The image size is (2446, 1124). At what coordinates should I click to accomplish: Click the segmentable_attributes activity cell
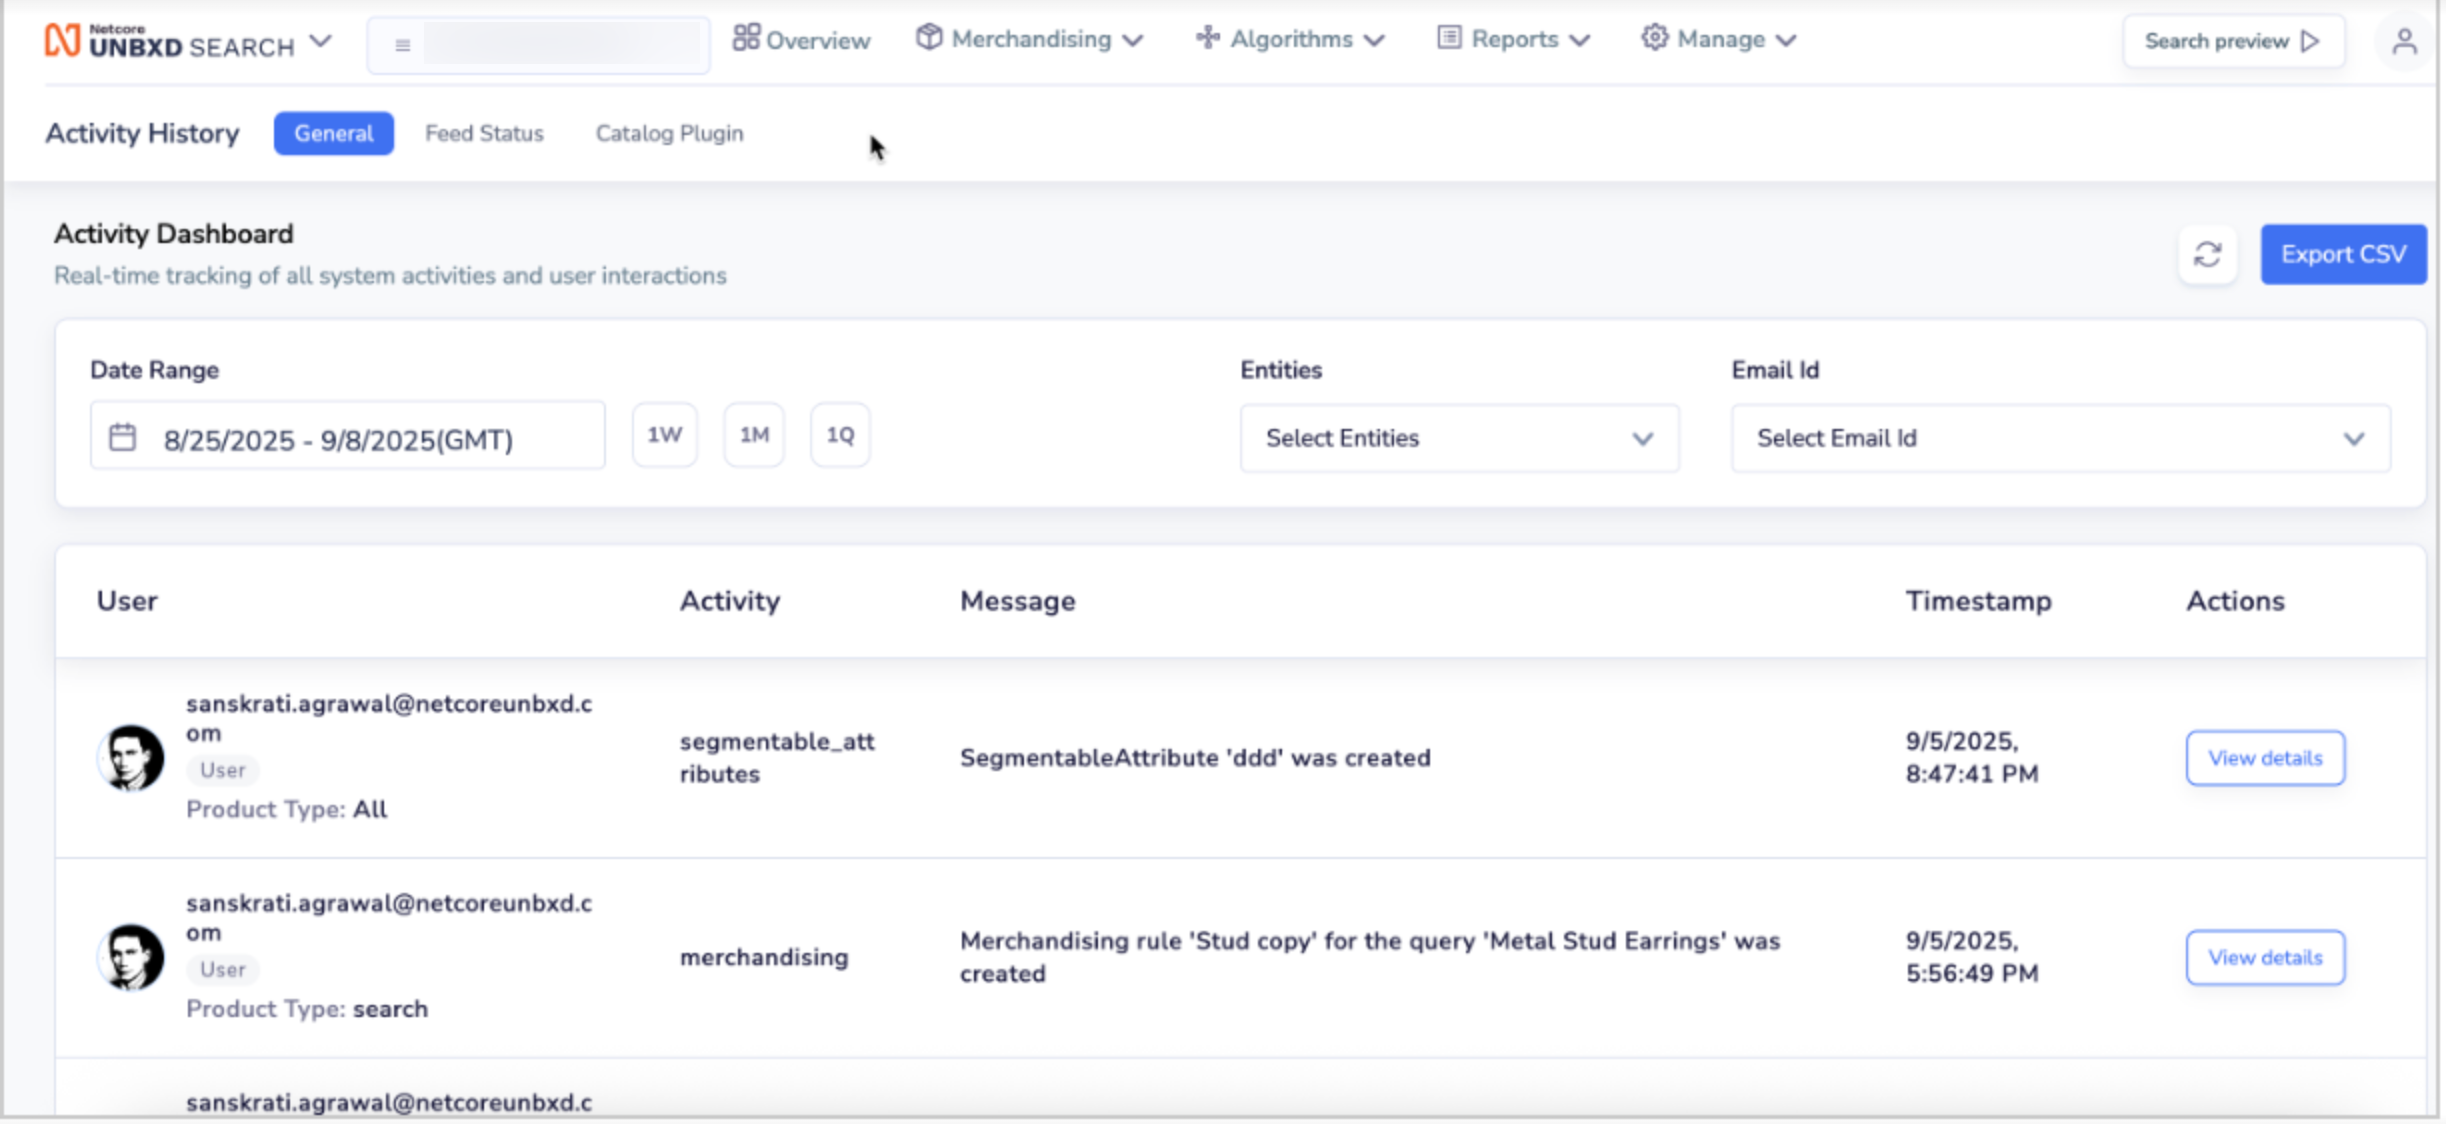(777, 757)
